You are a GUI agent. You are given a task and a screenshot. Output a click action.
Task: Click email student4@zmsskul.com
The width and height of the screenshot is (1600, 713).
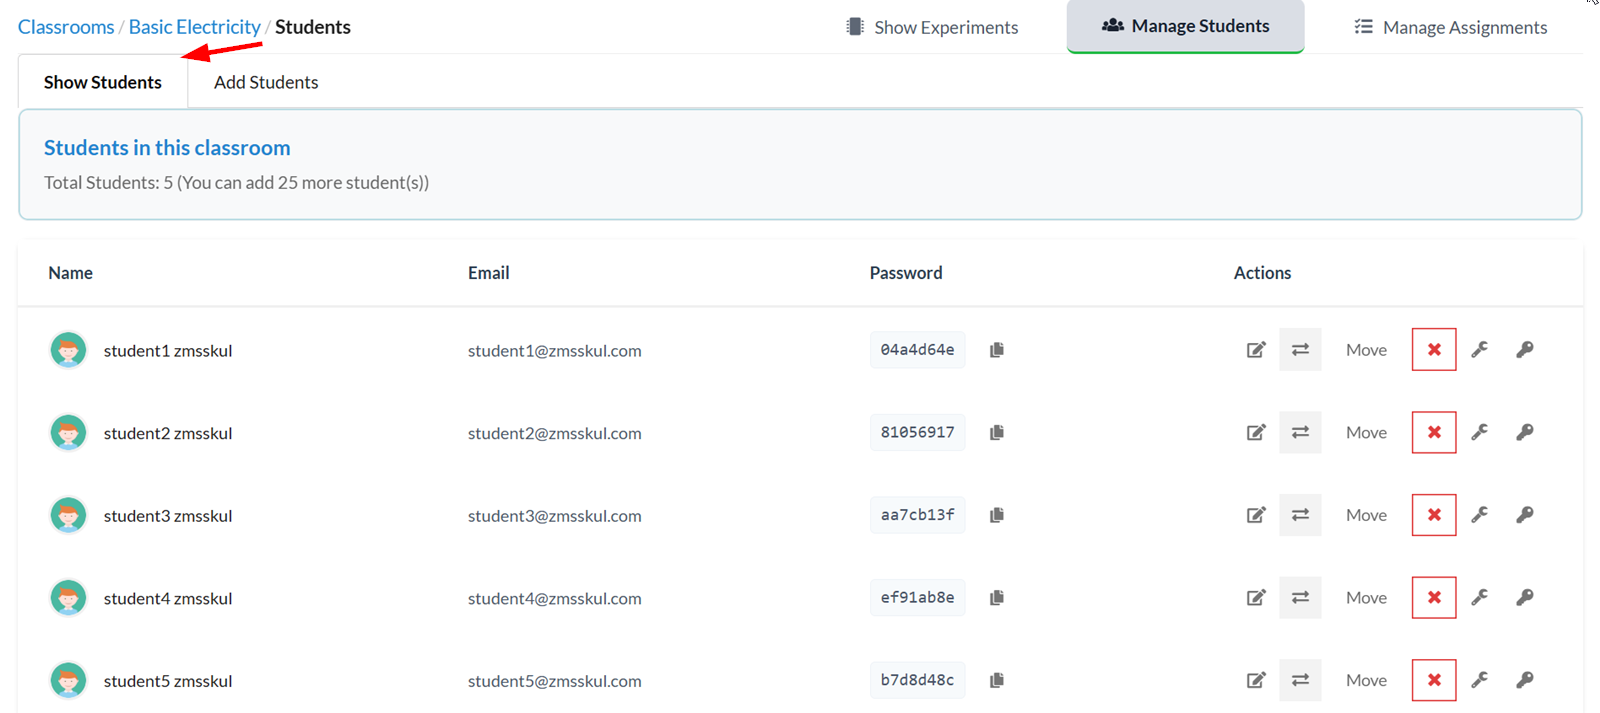pyautogui.click(x=555, y=598)
